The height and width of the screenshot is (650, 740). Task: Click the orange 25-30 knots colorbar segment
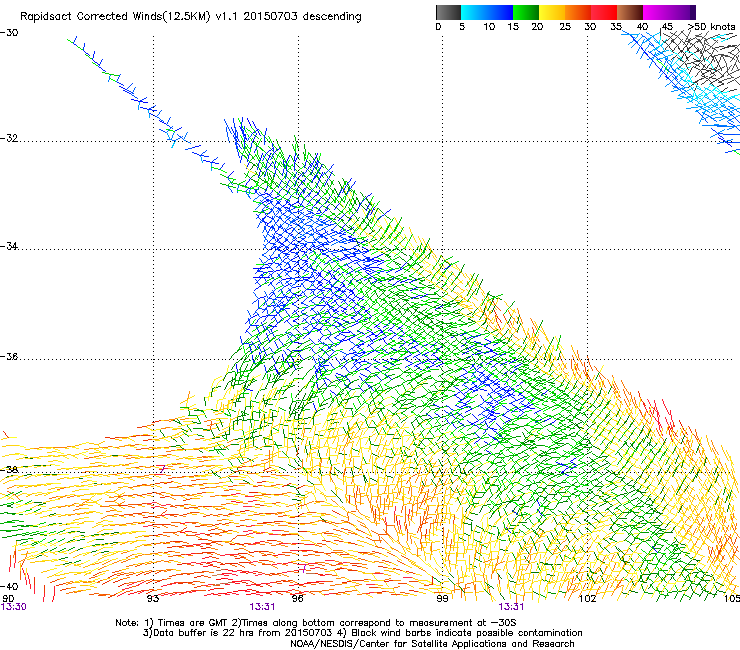point(578,12)
